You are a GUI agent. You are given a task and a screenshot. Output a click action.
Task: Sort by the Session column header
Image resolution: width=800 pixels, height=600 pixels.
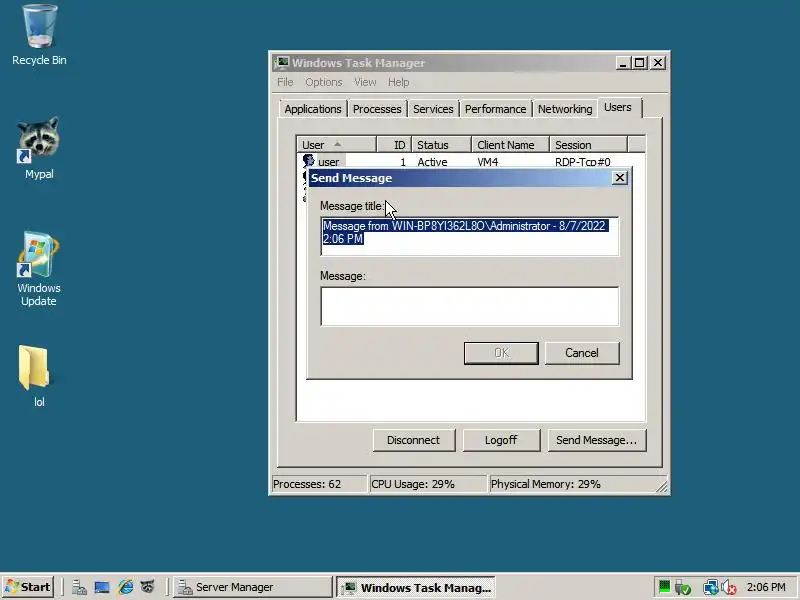[x=588, y=145]
